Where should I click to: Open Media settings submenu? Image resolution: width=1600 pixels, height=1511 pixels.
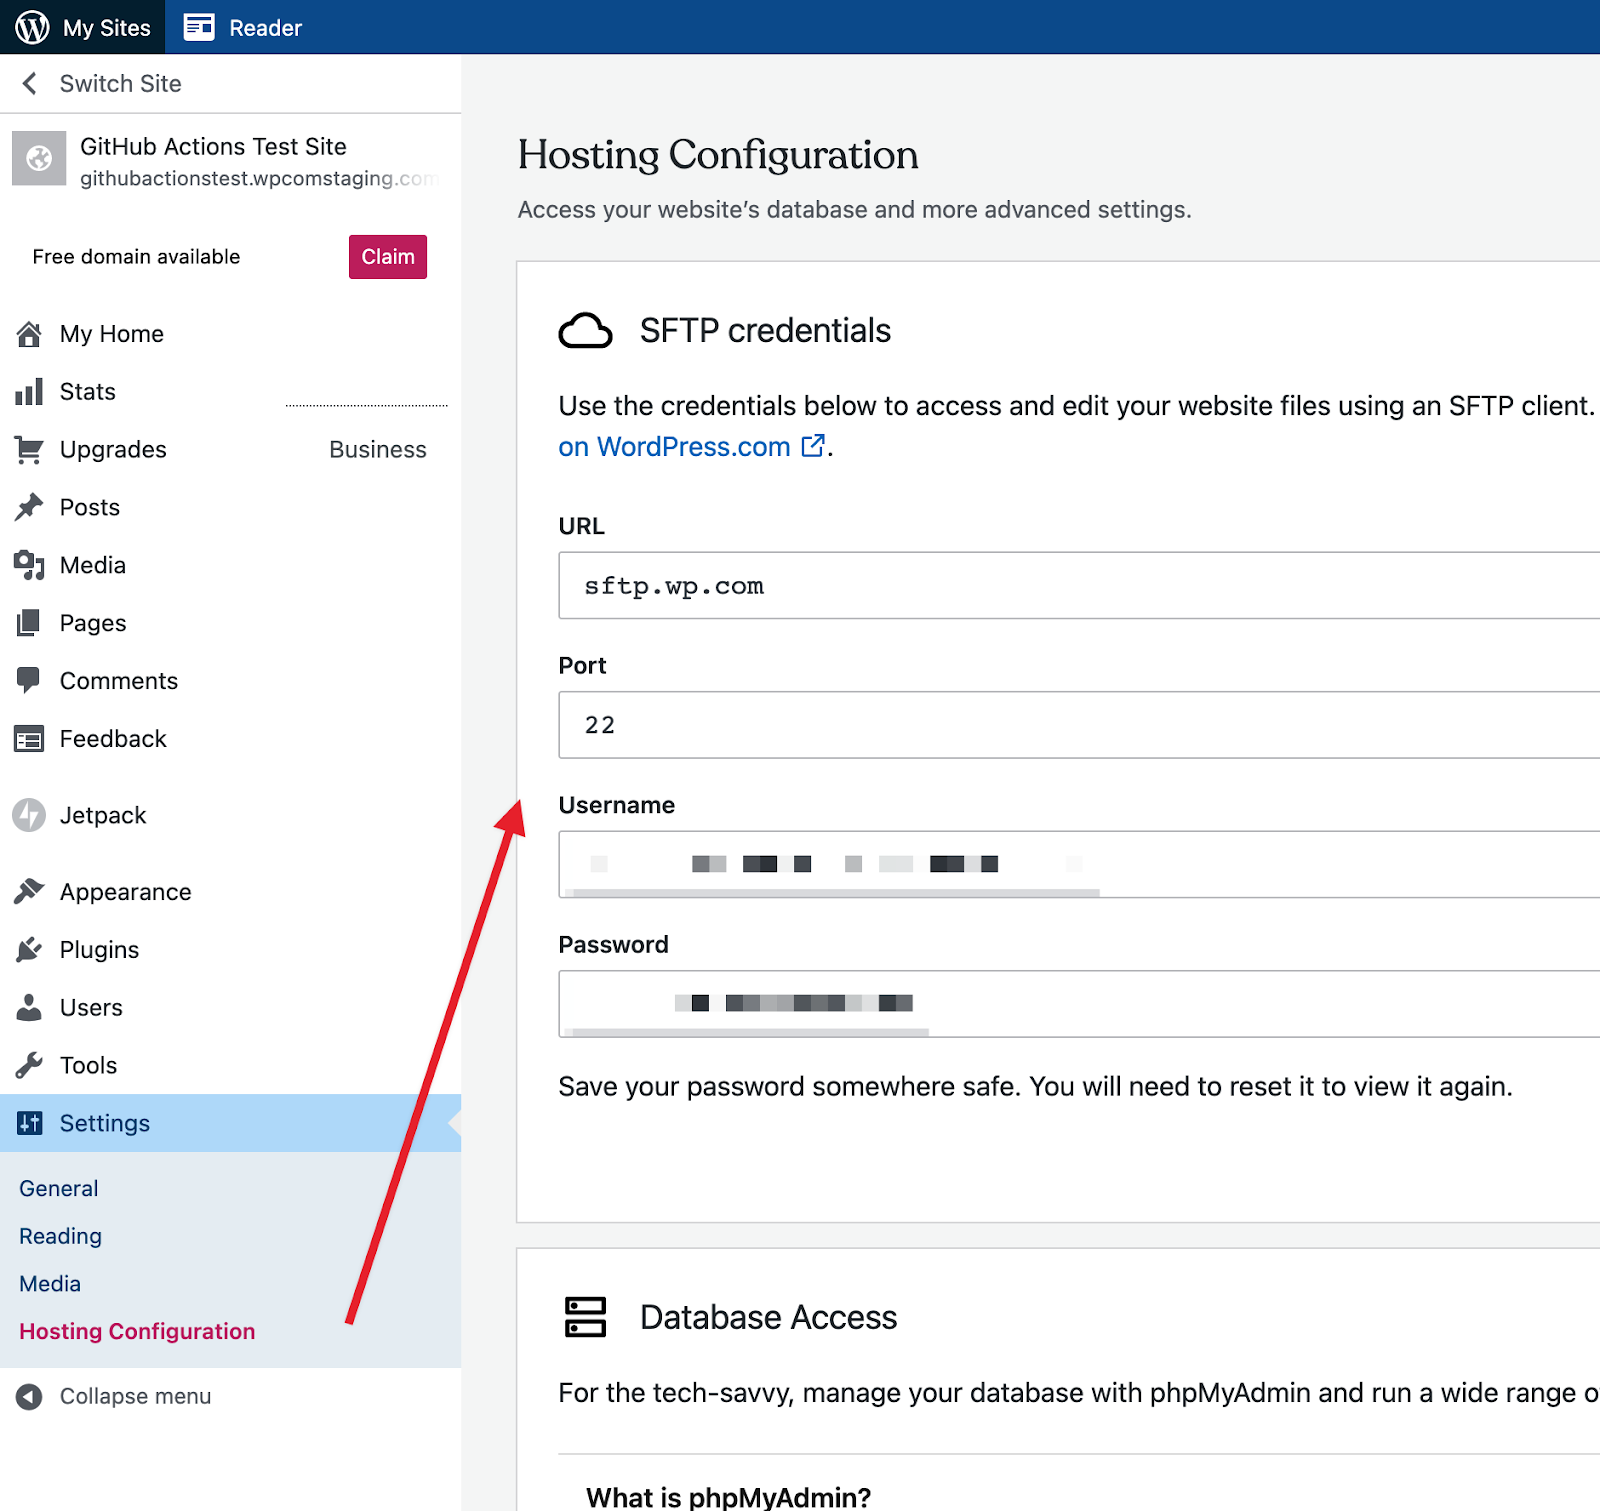50,1283
